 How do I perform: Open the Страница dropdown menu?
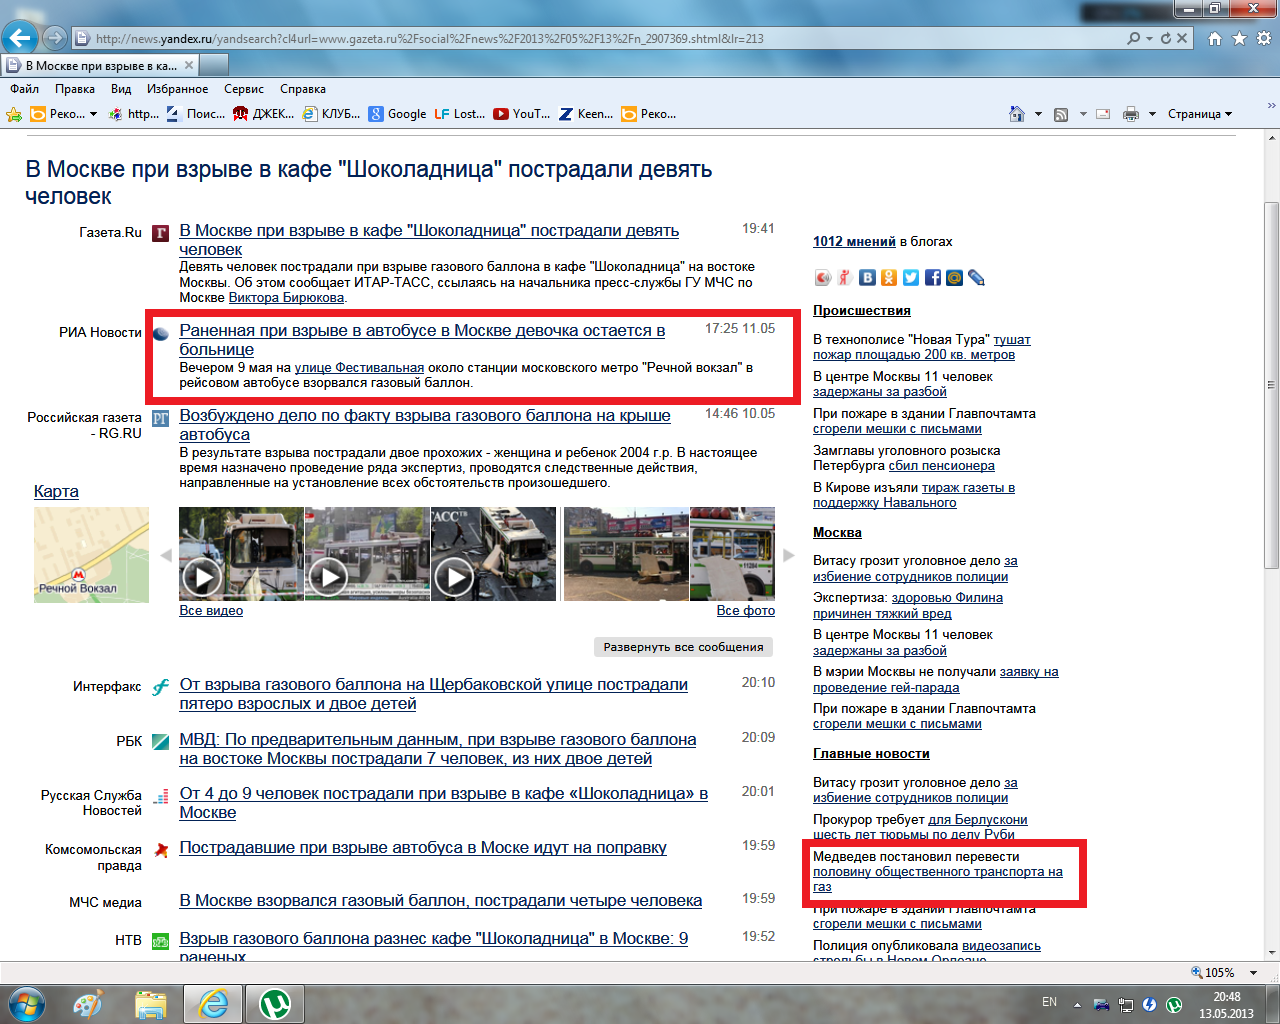point(1200,114)
